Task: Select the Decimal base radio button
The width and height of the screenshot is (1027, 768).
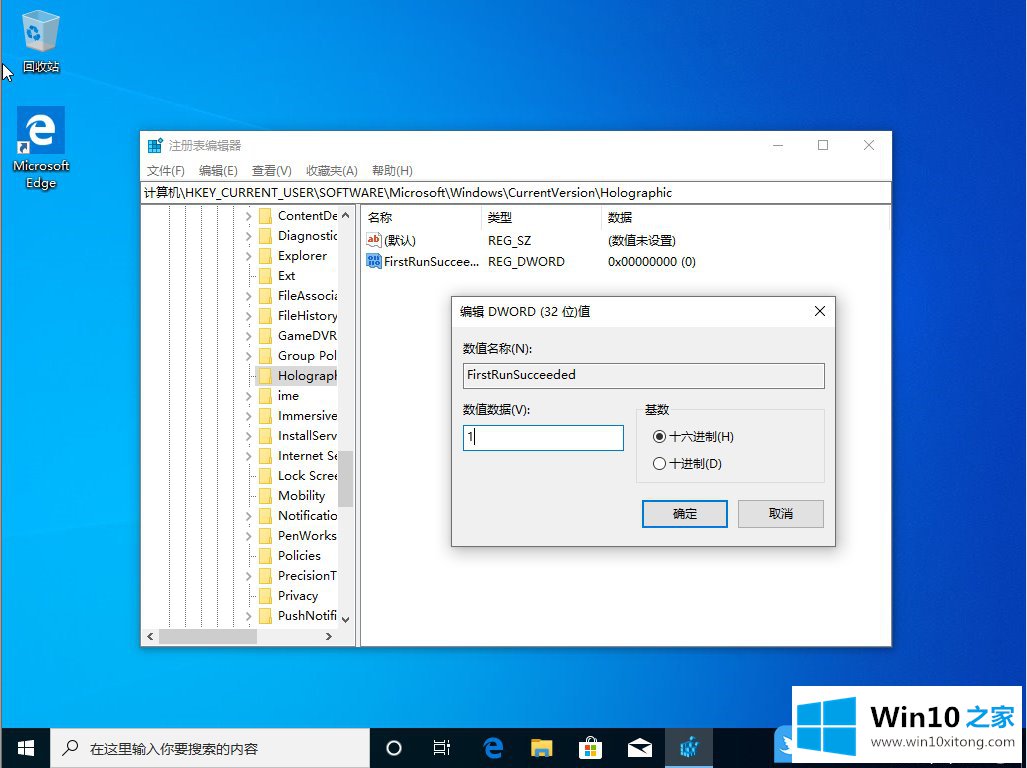Action: click(659, 464)
